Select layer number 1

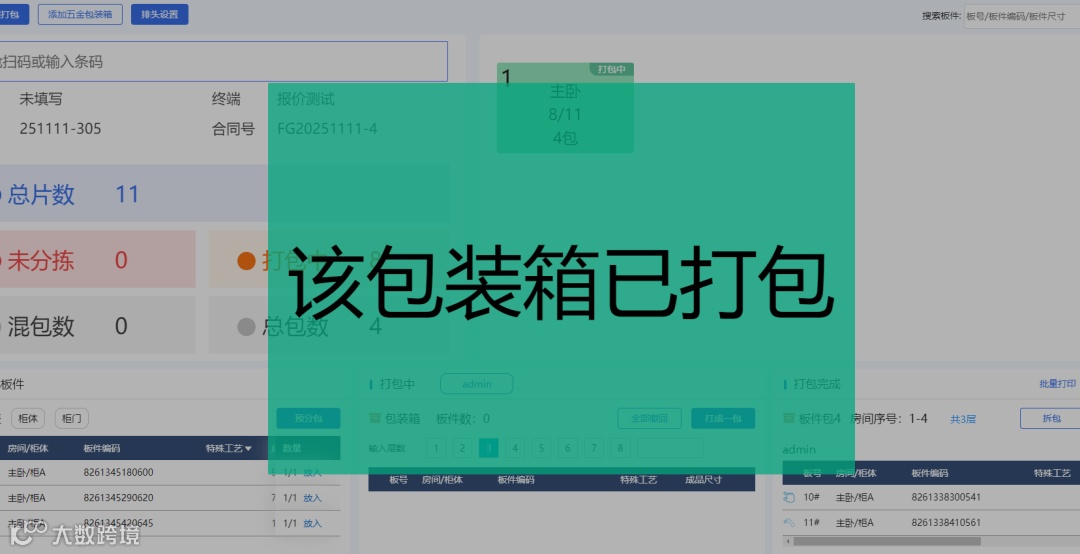[435, 448]
